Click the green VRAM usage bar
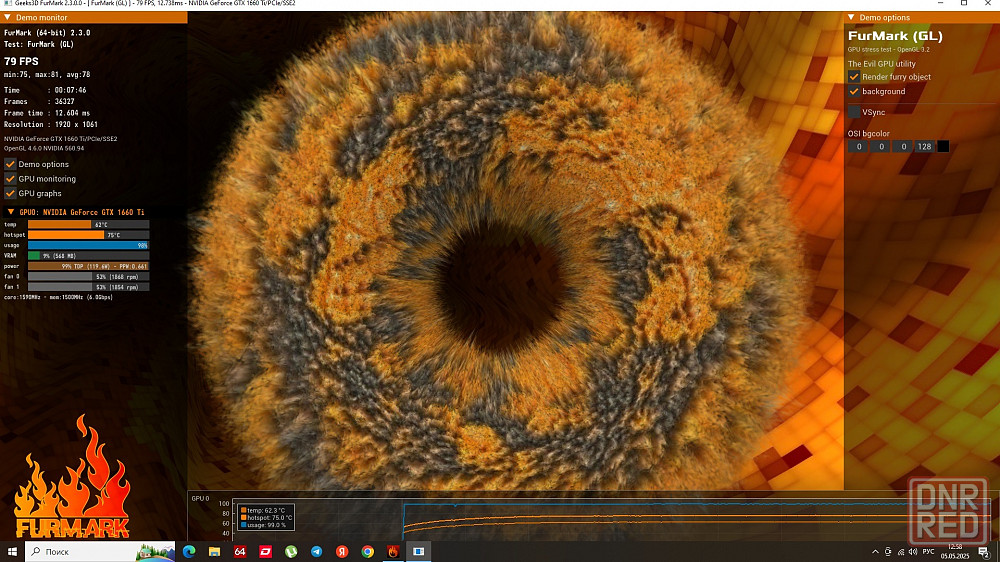This screenshot has width=1000, height=562. [88, 256]
